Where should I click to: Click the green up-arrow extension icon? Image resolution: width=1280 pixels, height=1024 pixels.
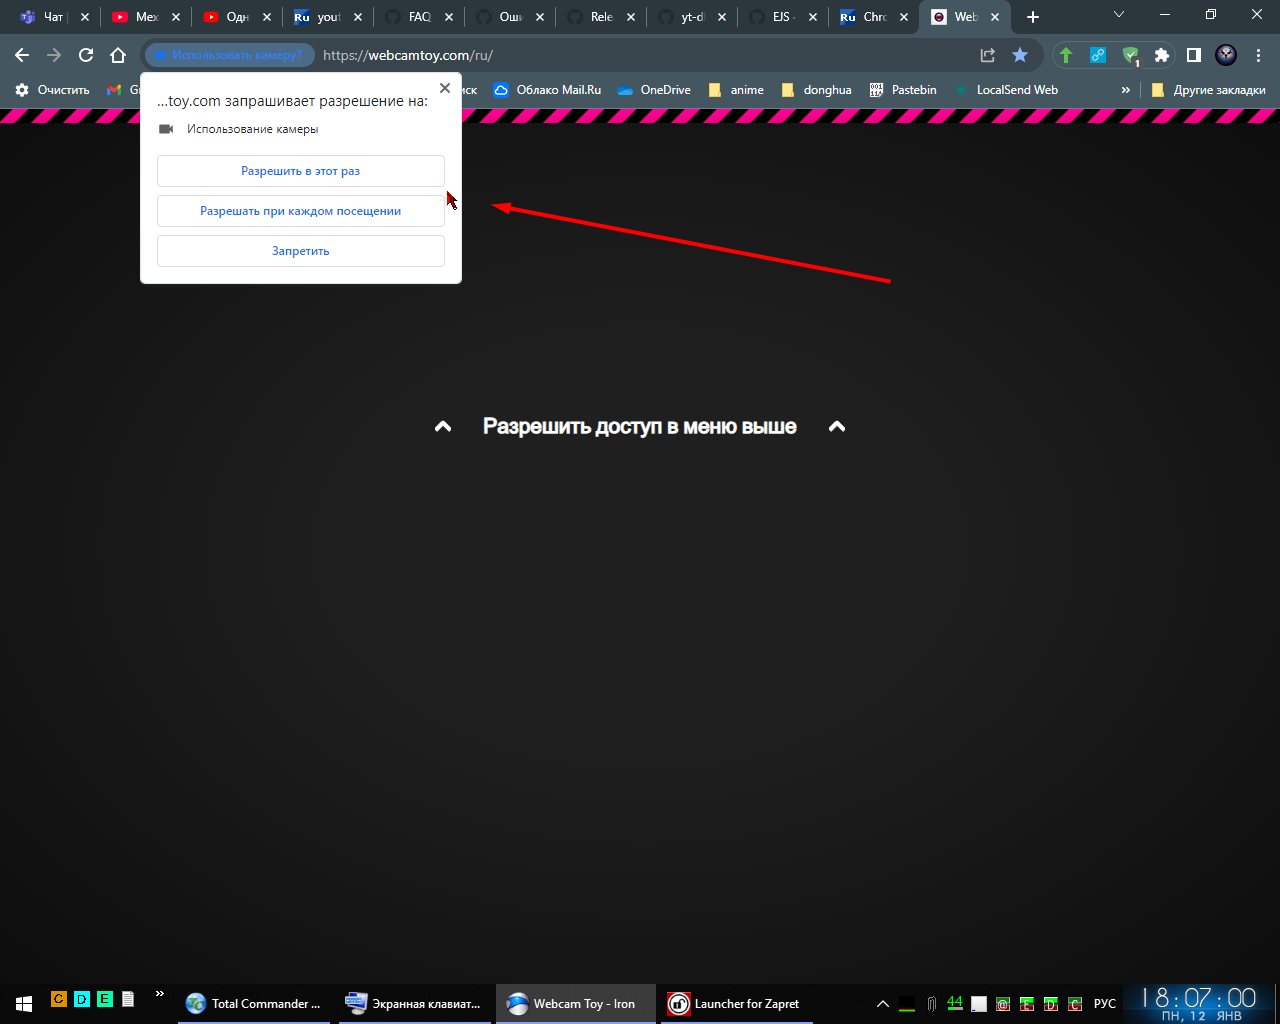click(x=1066, y=55)
